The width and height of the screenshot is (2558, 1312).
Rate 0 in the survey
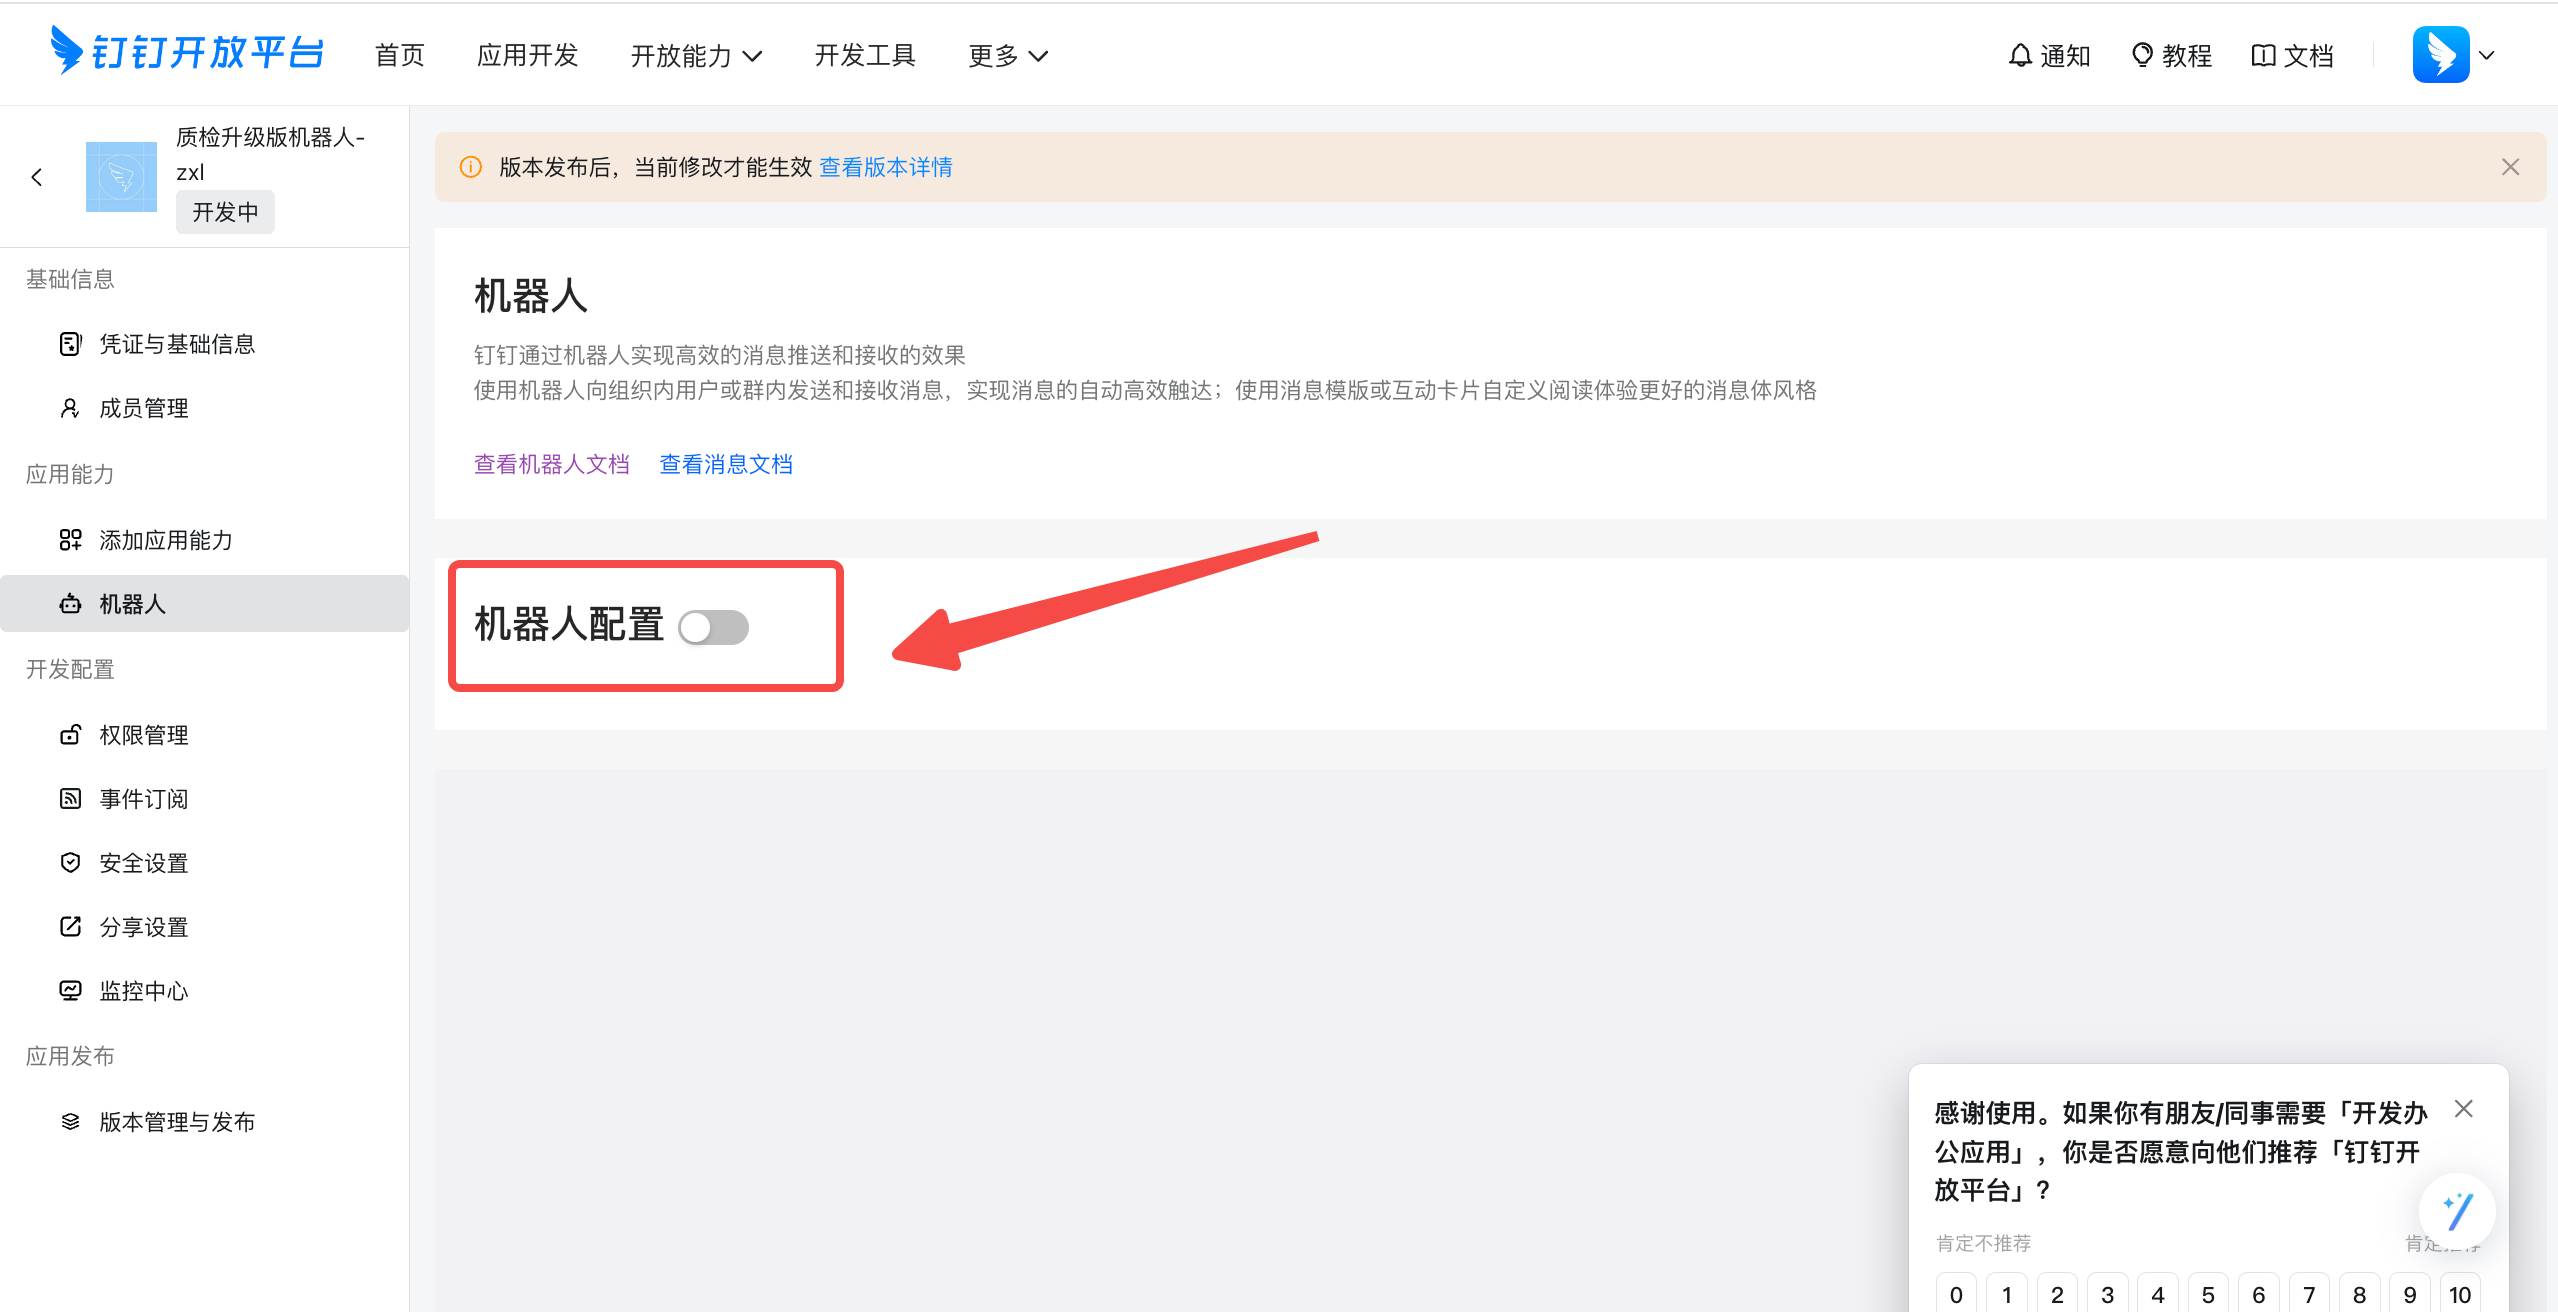pyautogui.click(x=1956, y=1294)
